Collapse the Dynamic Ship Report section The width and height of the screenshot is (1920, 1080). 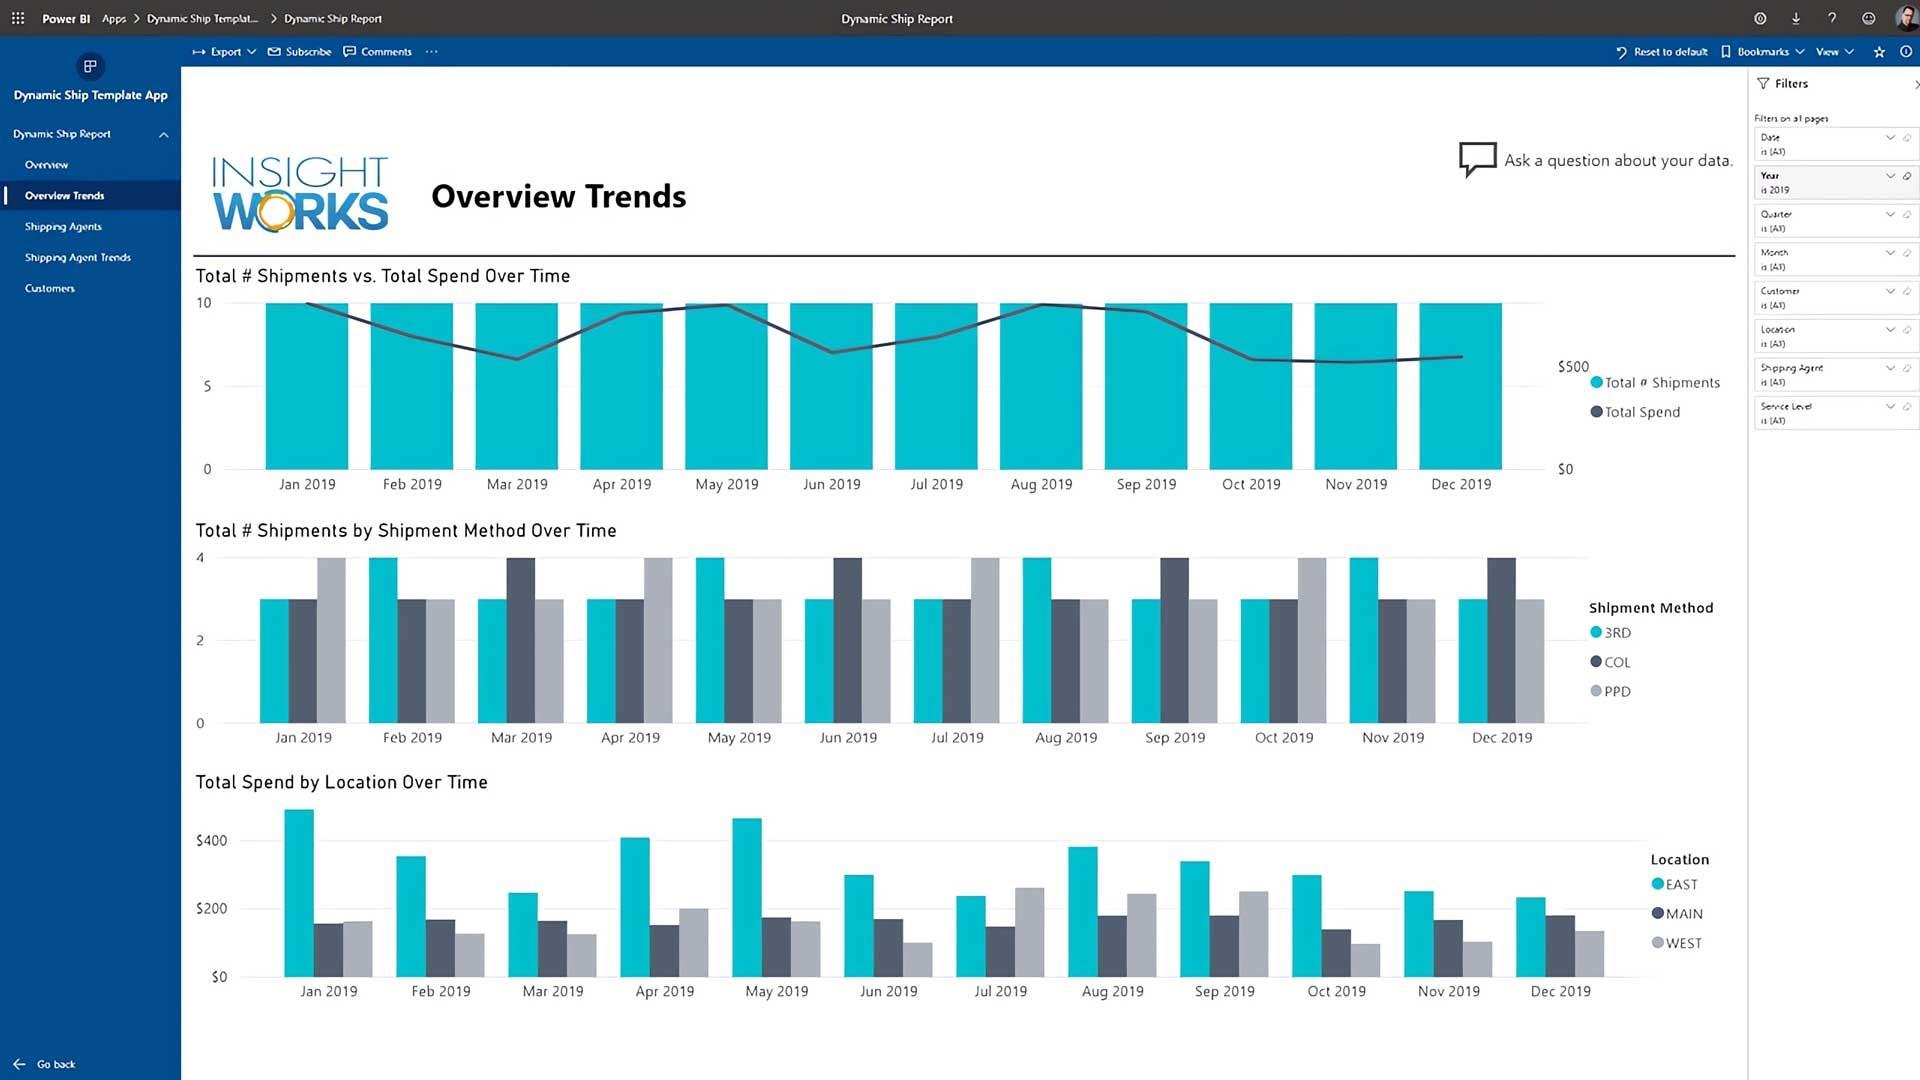[163, 134]
